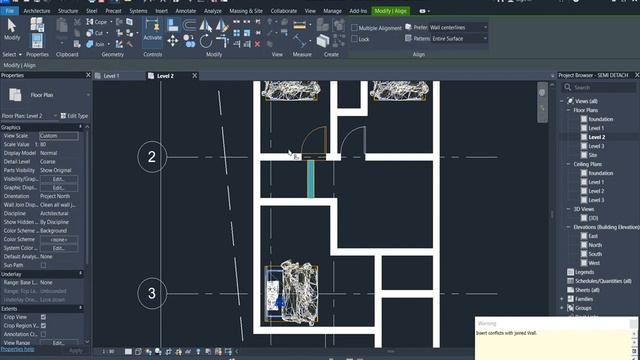This screenshot has height=360, width=640.
Task: Open the Pattern Entire Surface dropdown
Action: tap(458, 38)
